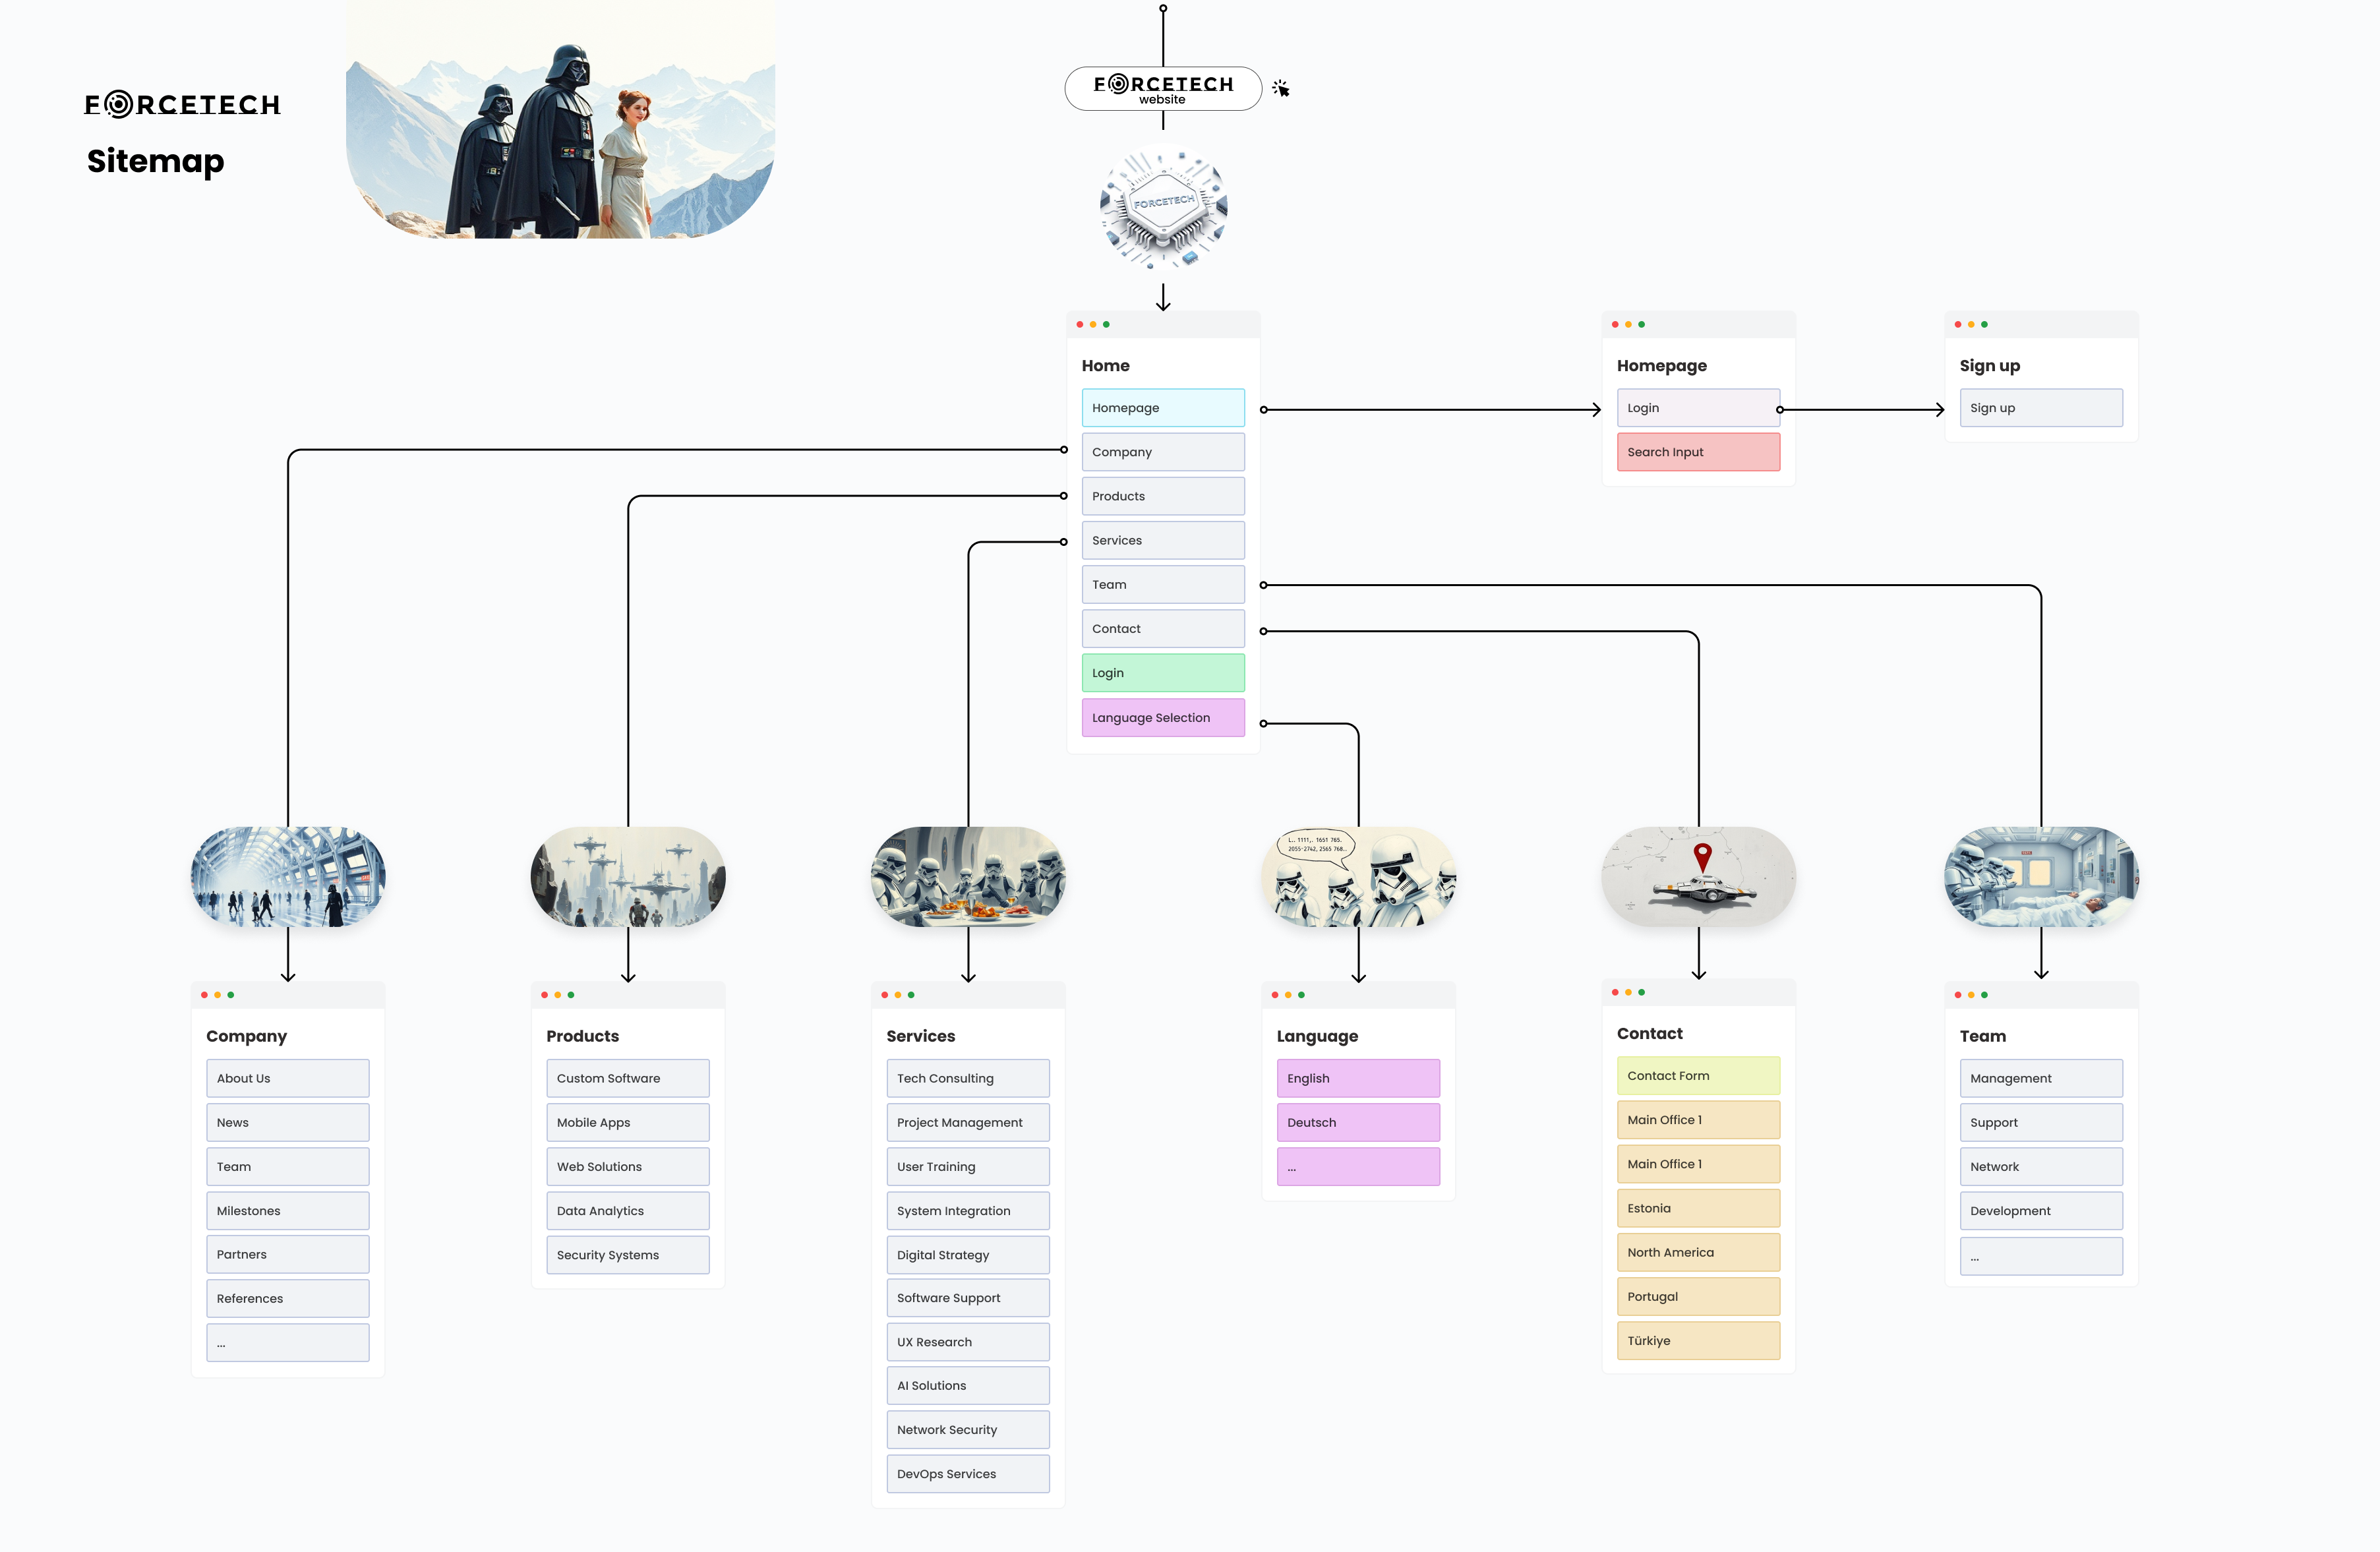The width and height of the screenshot is (2380, 1552).
Task: Select the spaceships Products thumbnail
Action: [x=628, y=876]
